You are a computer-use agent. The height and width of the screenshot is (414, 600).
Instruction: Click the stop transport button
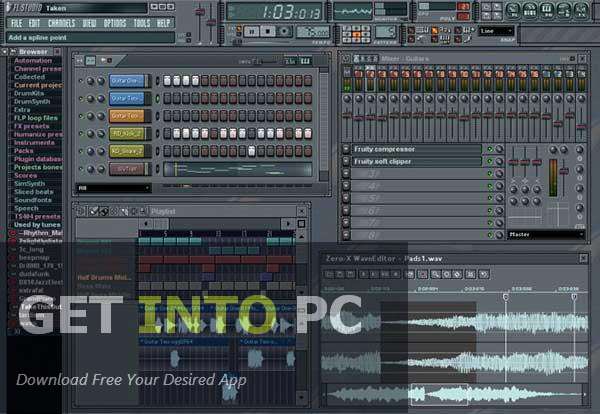point(268,31)
